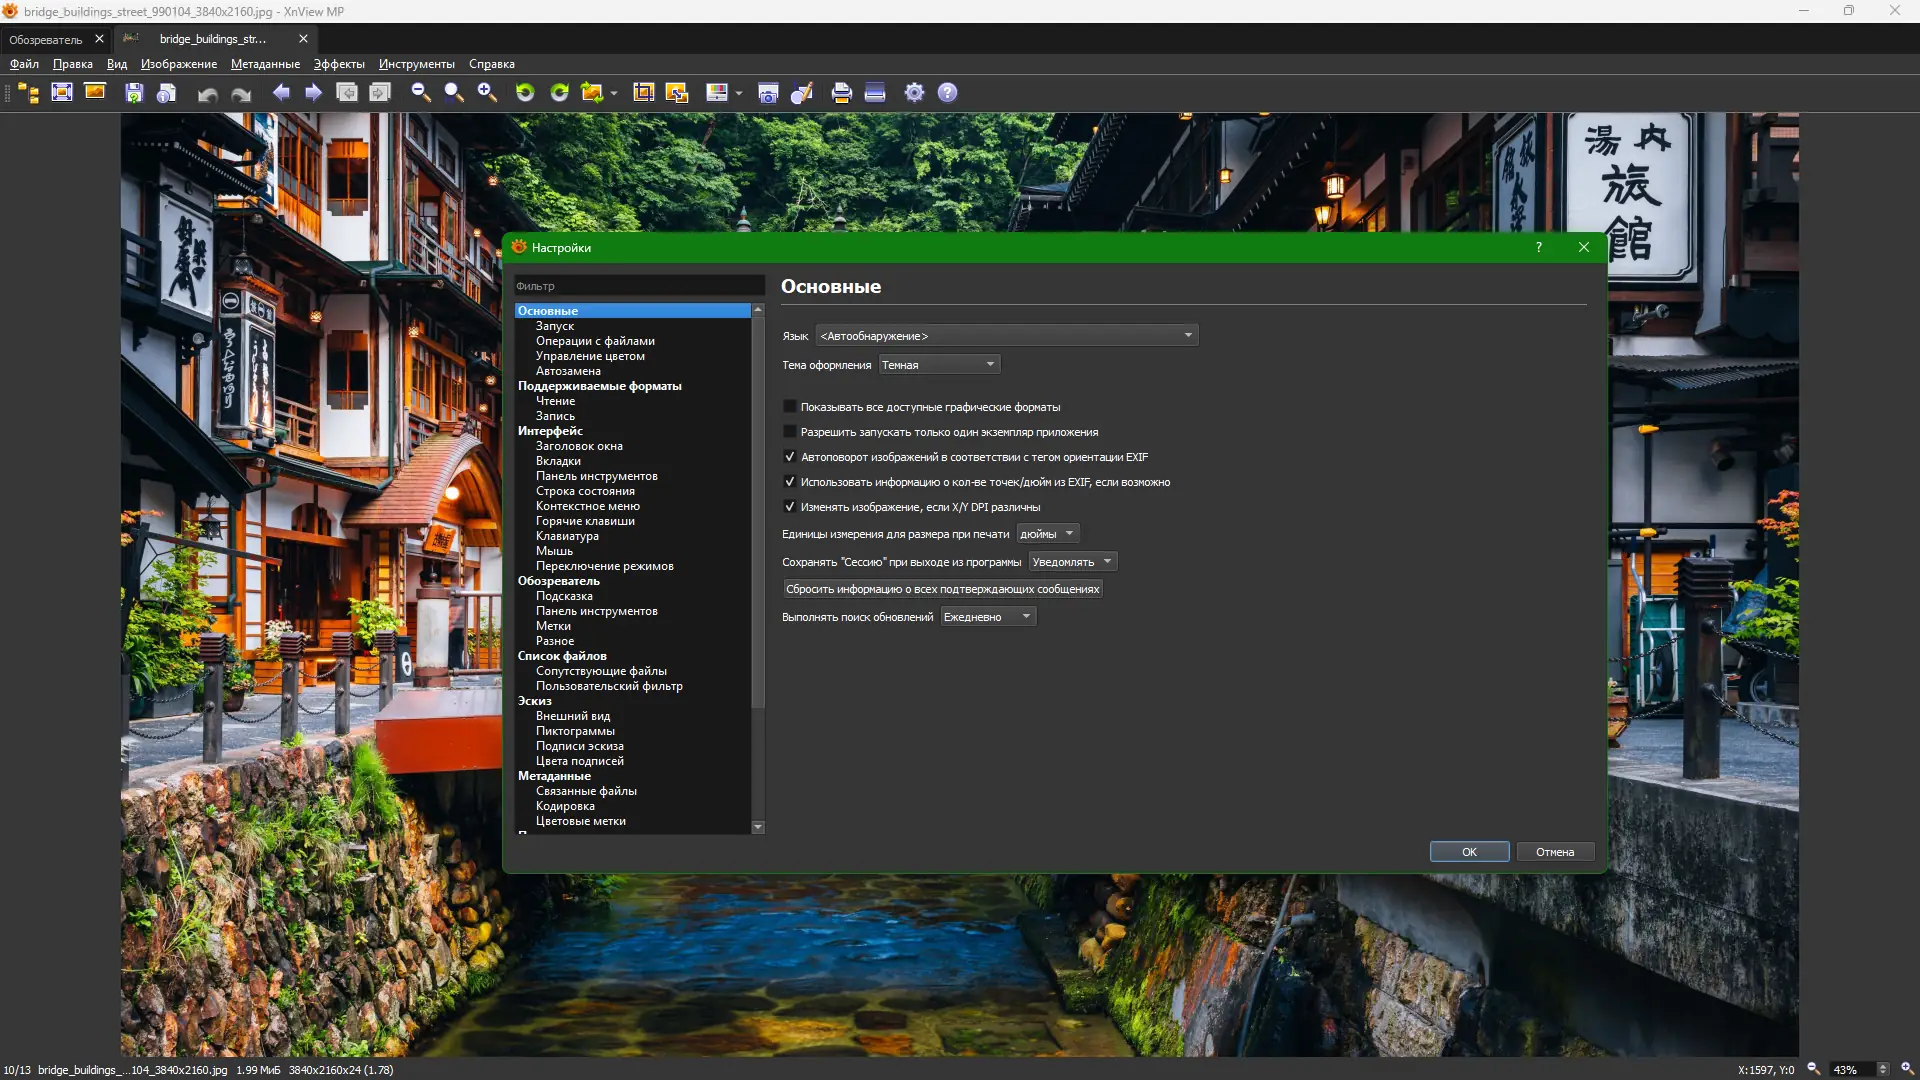This screenshot has height=1080, width=1920.
Task: Click the fullscreen toolbar icon
Action: 62,93
